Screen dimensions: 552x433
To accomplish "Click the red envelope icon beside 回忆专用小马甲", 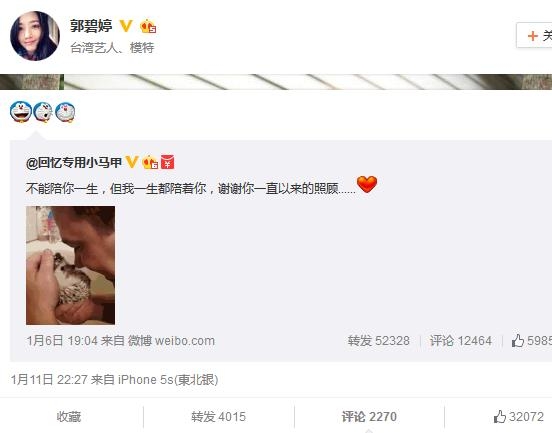I will [168, 162].
